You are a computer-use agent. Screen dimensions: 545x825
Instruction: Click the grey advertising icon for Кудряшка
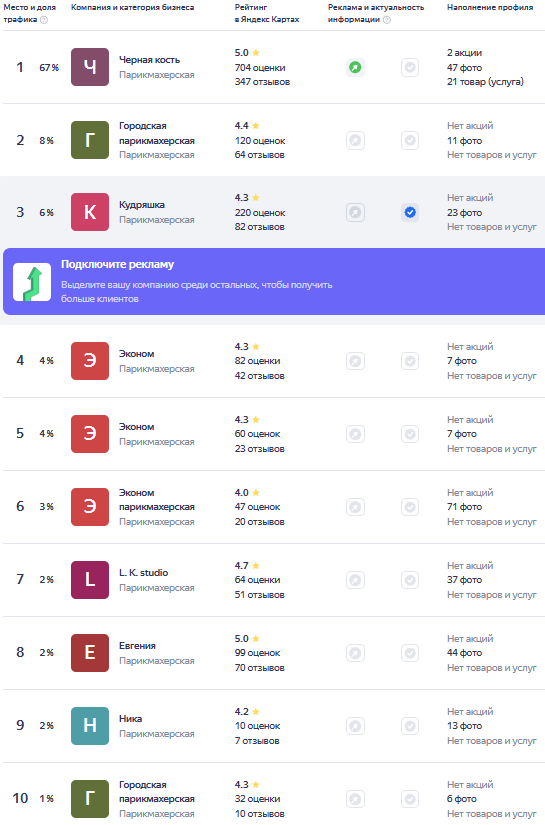pos(355,213)
